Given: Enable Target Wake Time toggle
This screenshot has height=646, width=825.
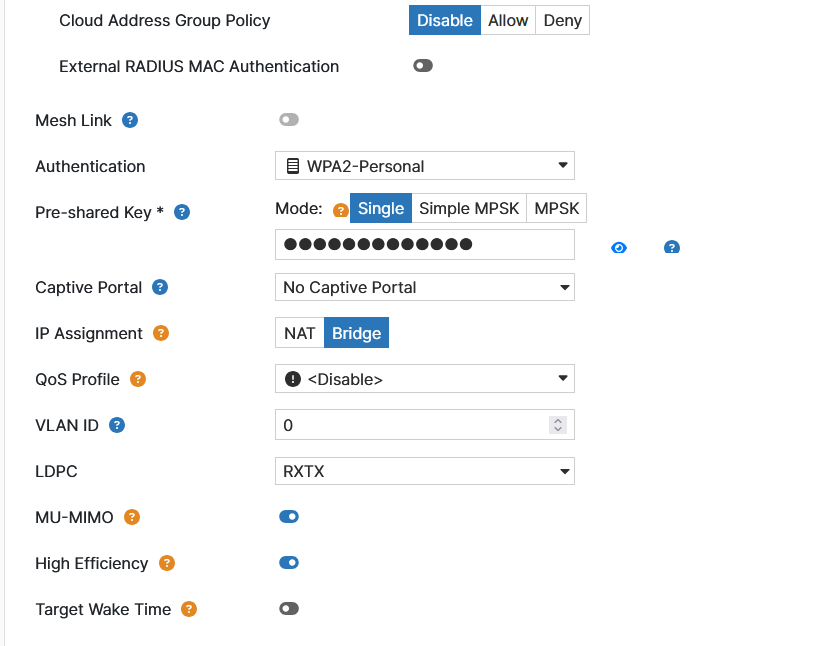Looking at the screenshot, I should tap(289, 609).
